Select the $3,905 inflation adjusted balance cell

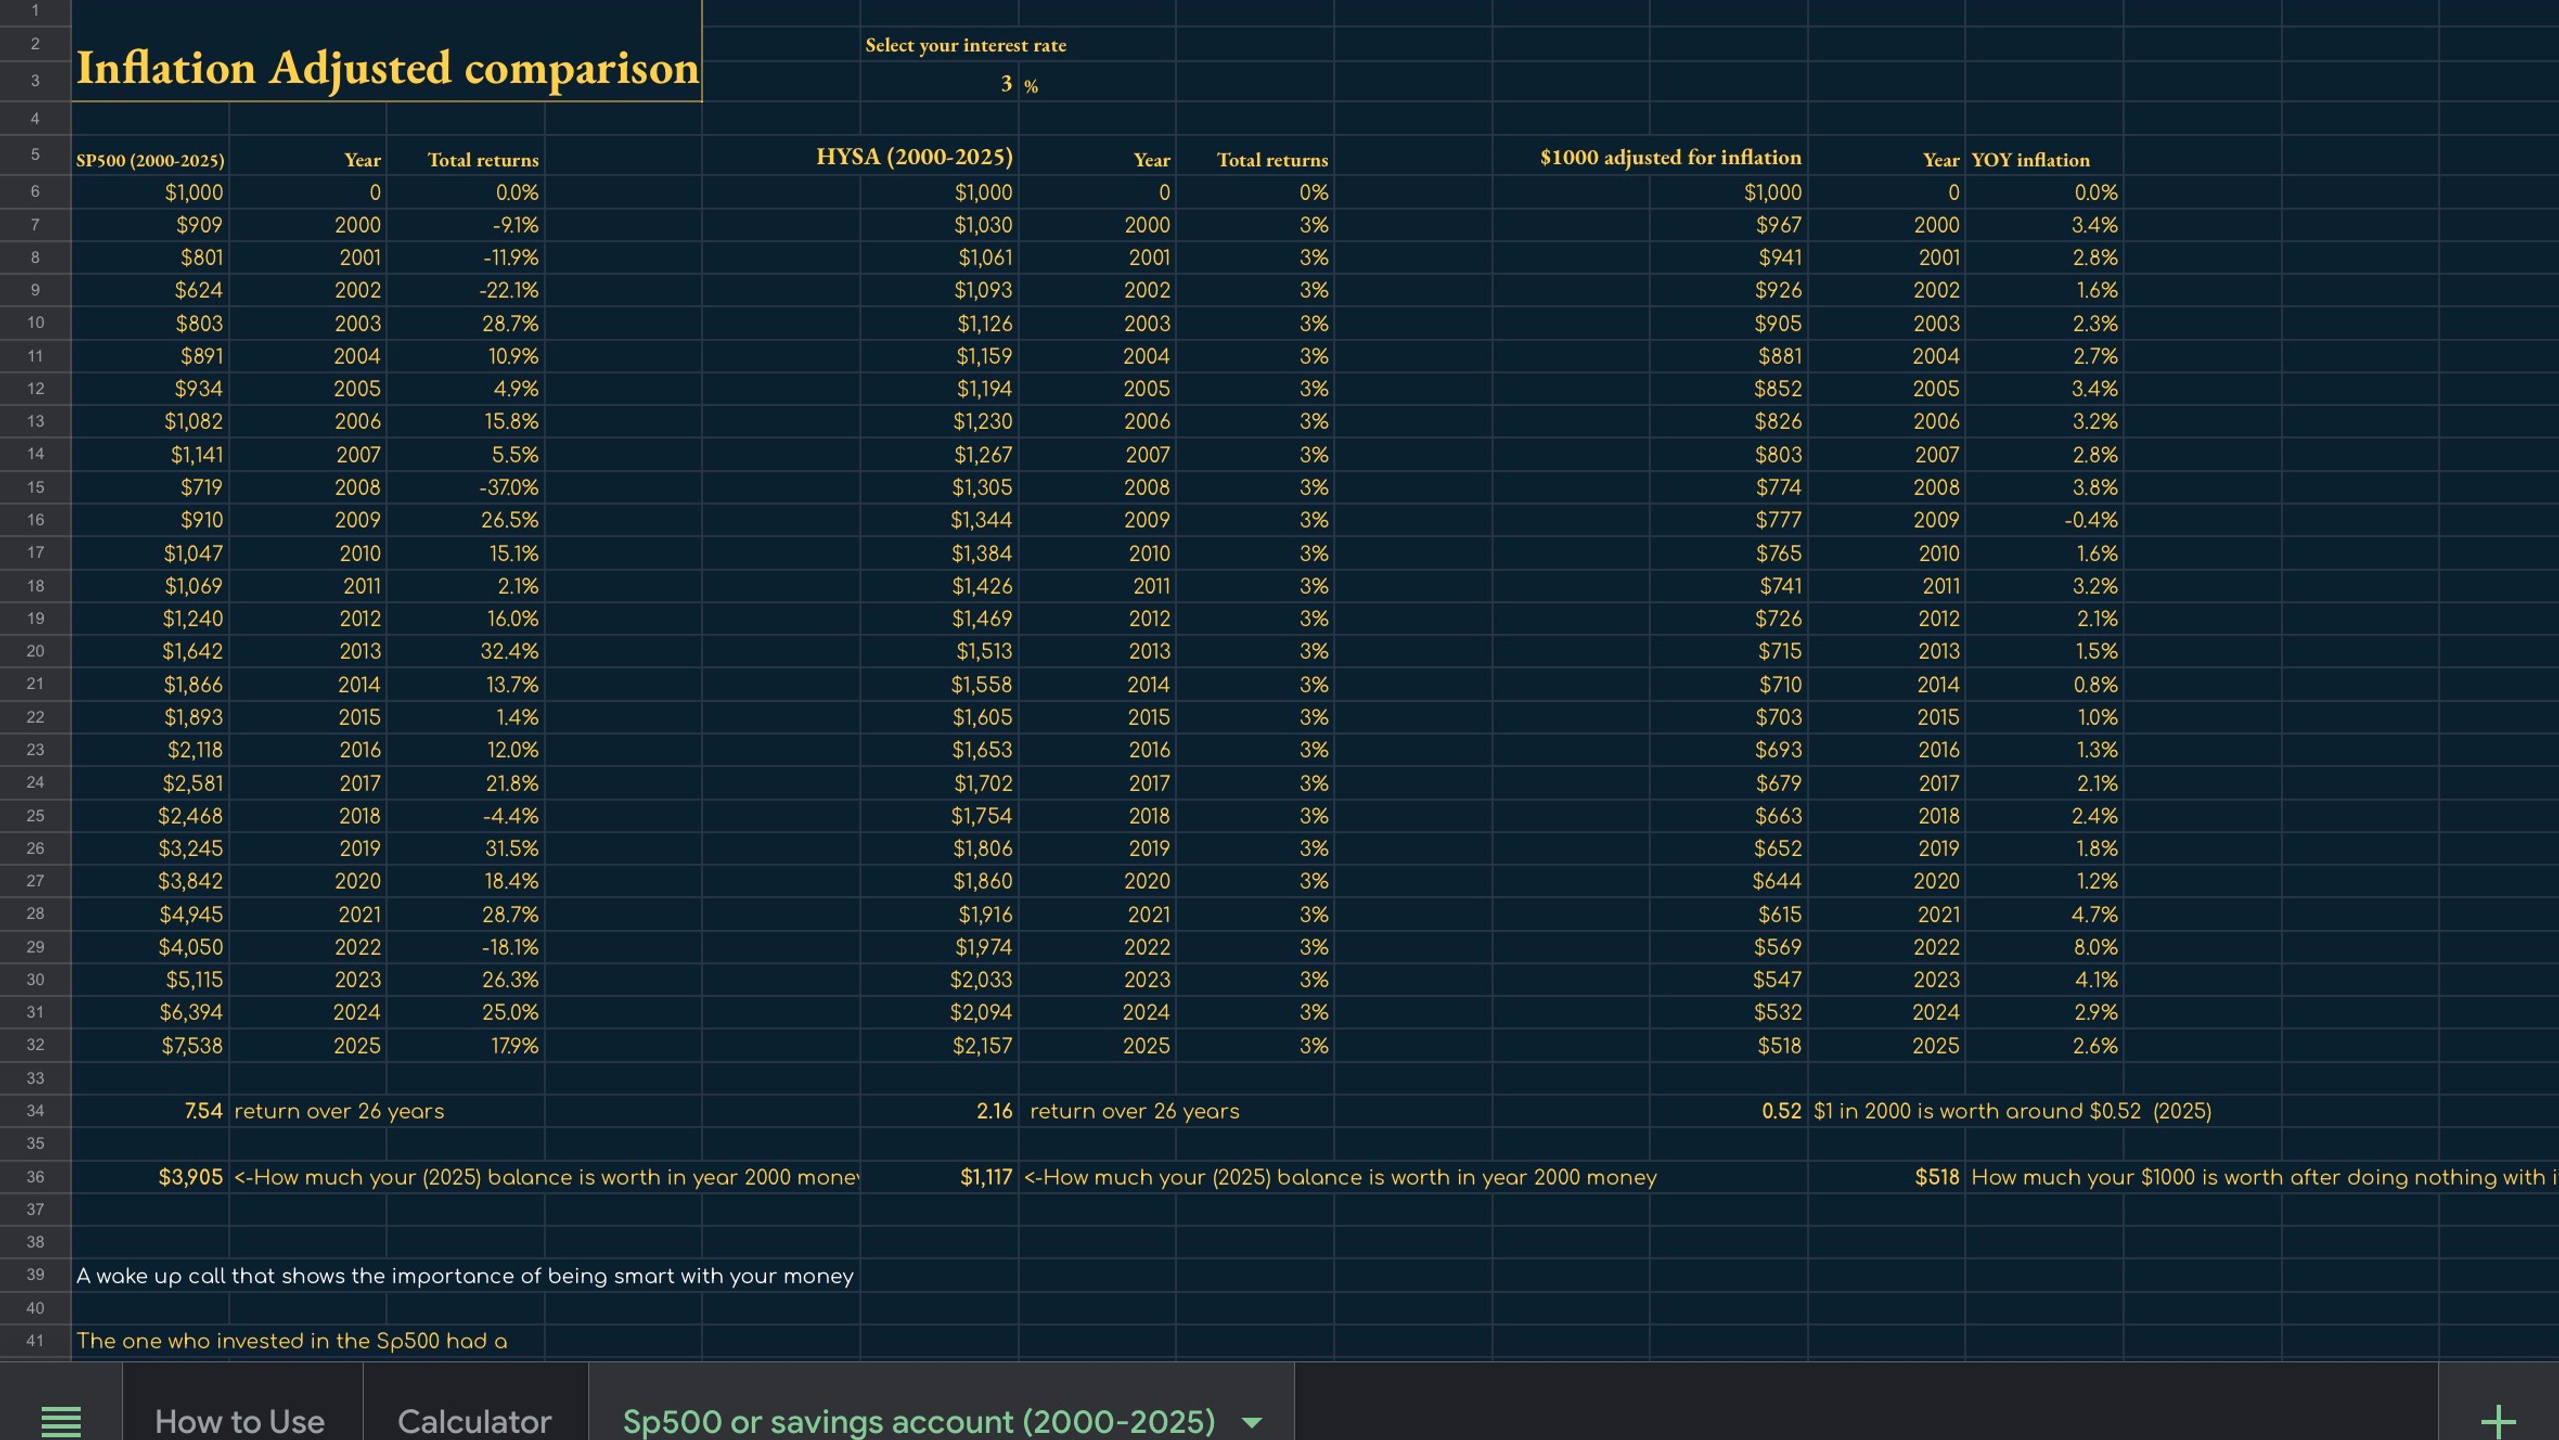[x=150, y=1177]
